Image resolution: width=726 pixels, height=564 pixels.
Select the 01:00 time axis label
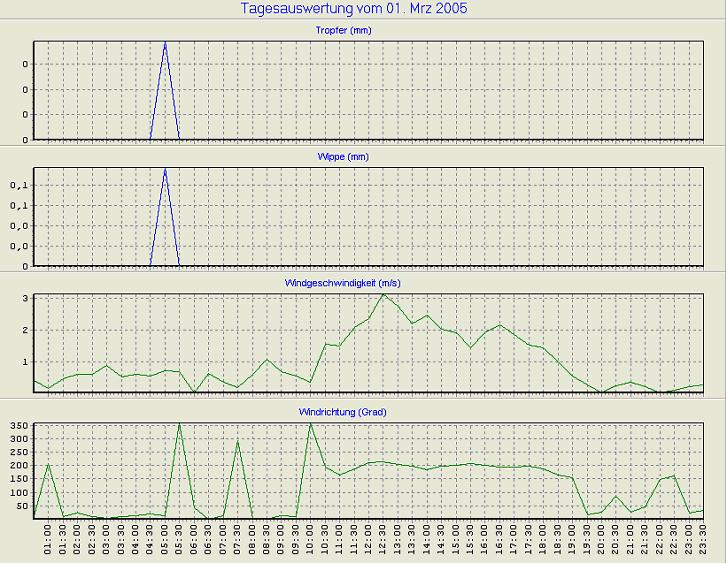click(x=48, y=541)
